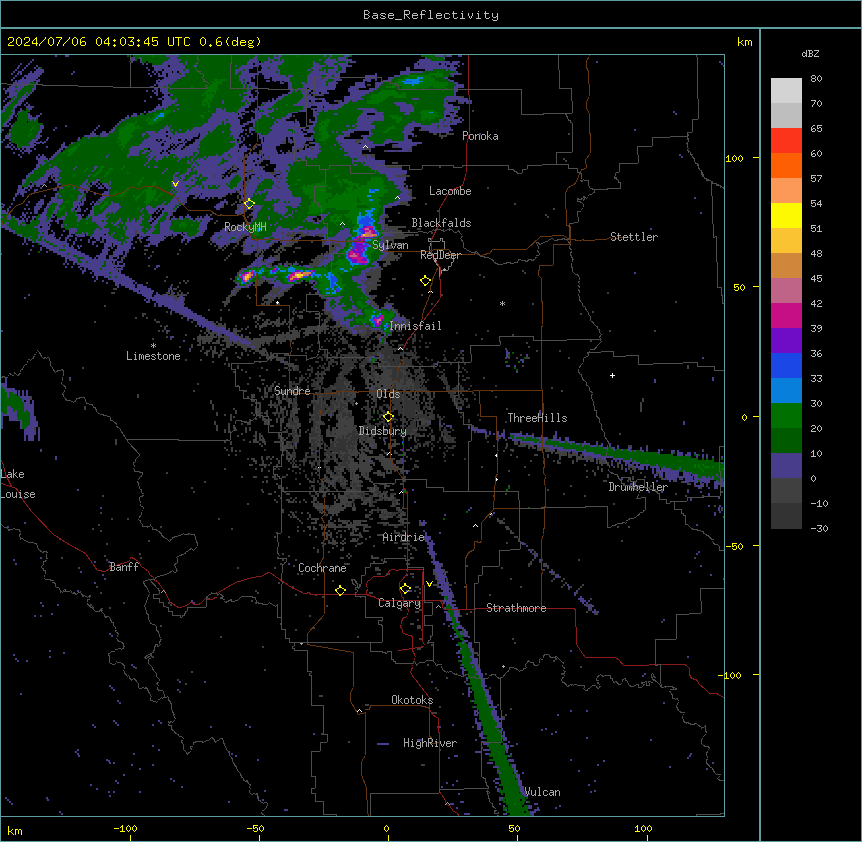Image resolution: width=862 pixels, height=842 pixels.
Task: Click the -100 tick label on bottom axis
Action: 125,828
